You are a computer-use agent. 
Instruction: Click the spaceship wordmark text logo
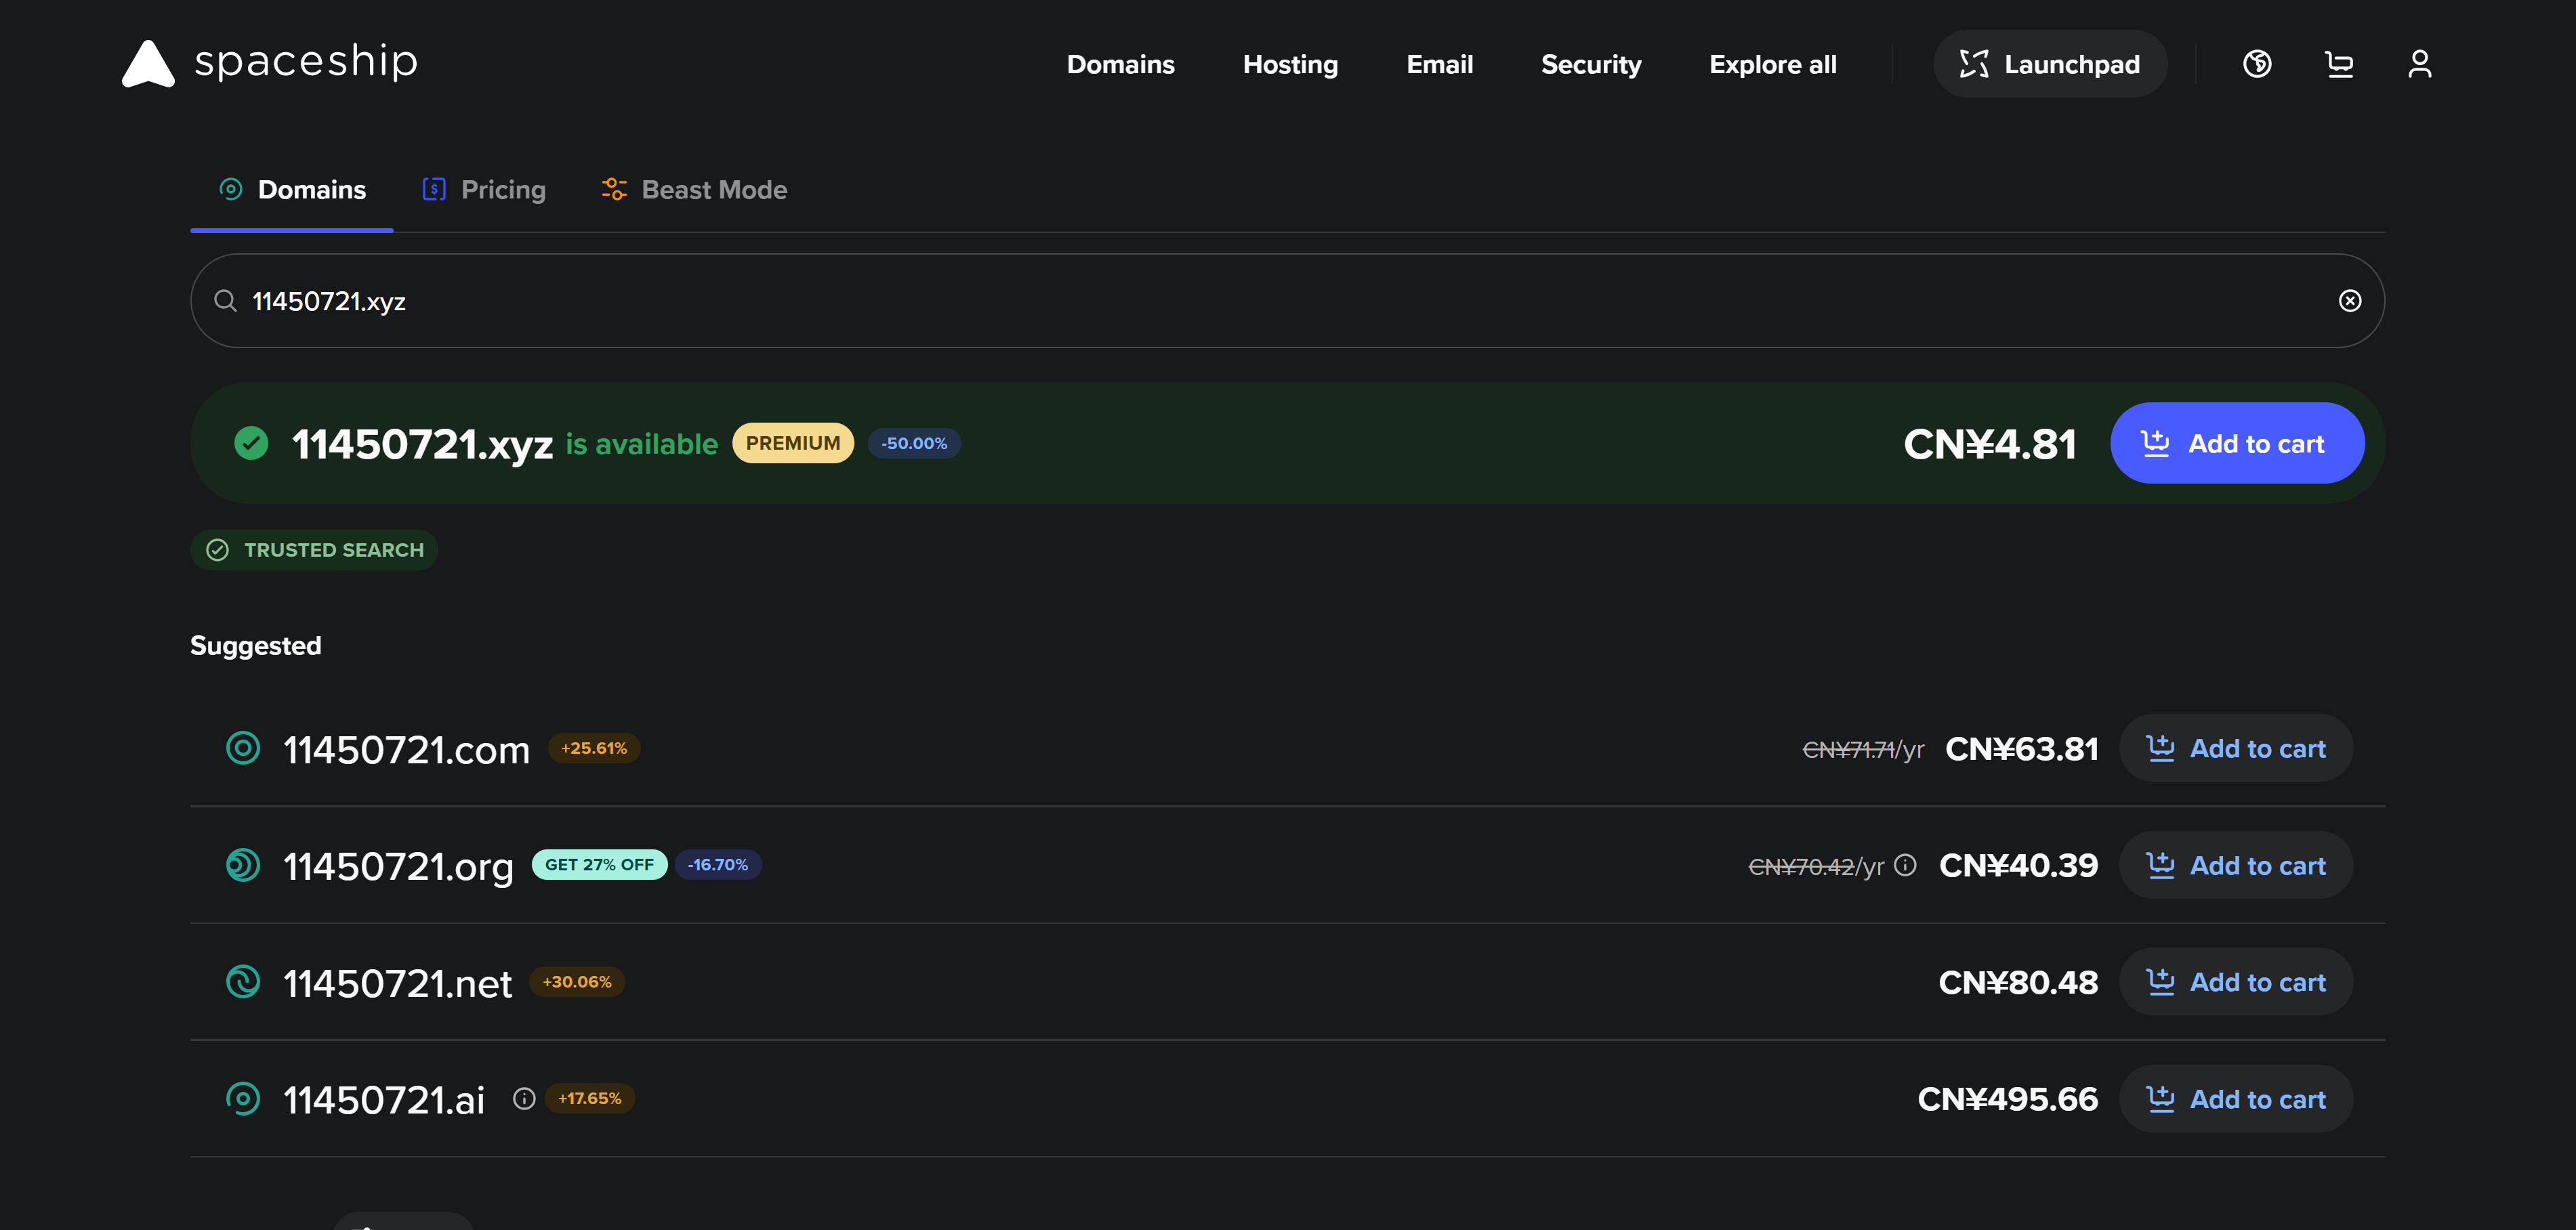click(x=306, y=62)
